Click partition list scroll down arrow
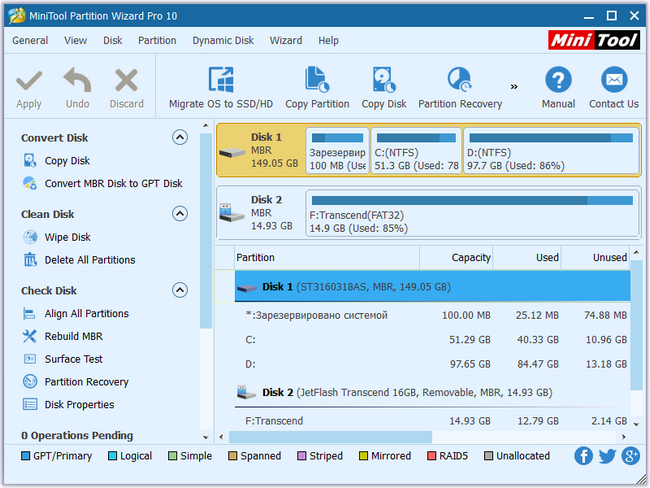 [x=636, y=424]
